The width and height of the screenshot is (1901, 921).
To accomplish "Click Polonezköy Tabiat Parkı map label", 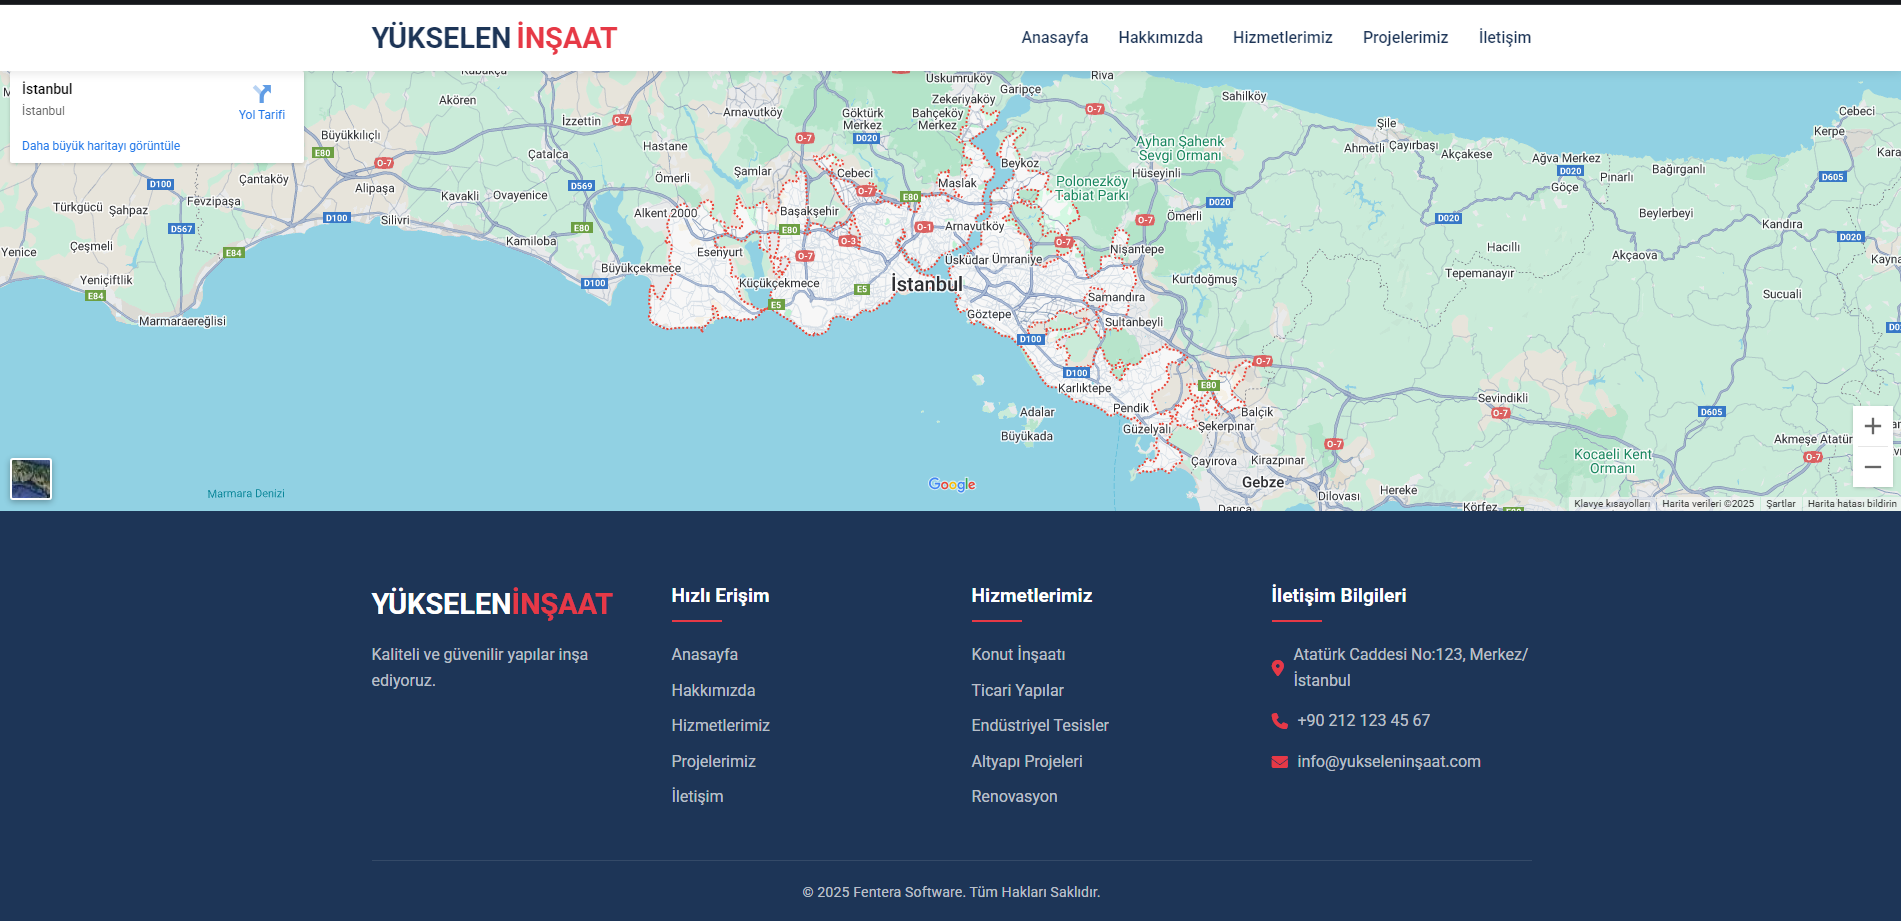I will coord(1092,188).
